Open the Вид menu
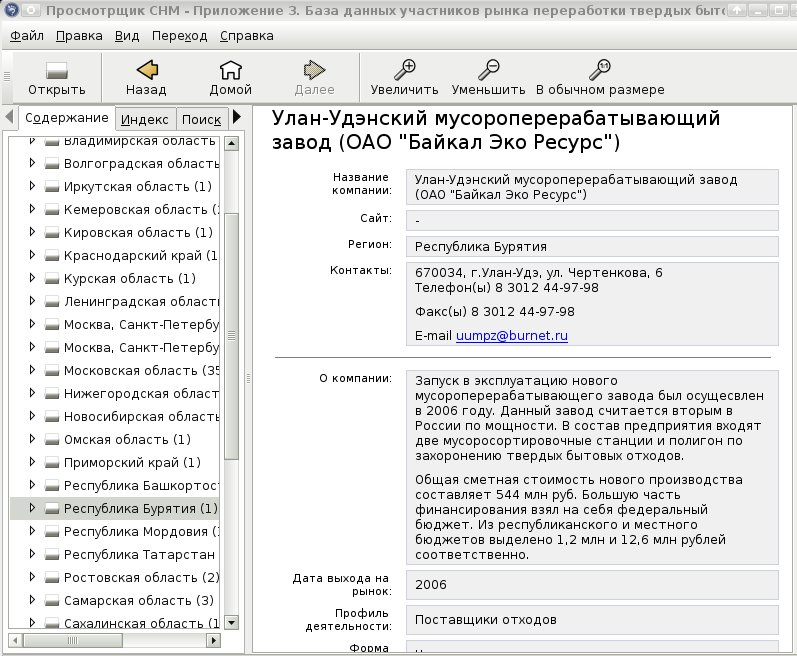 tap(127, 36)
